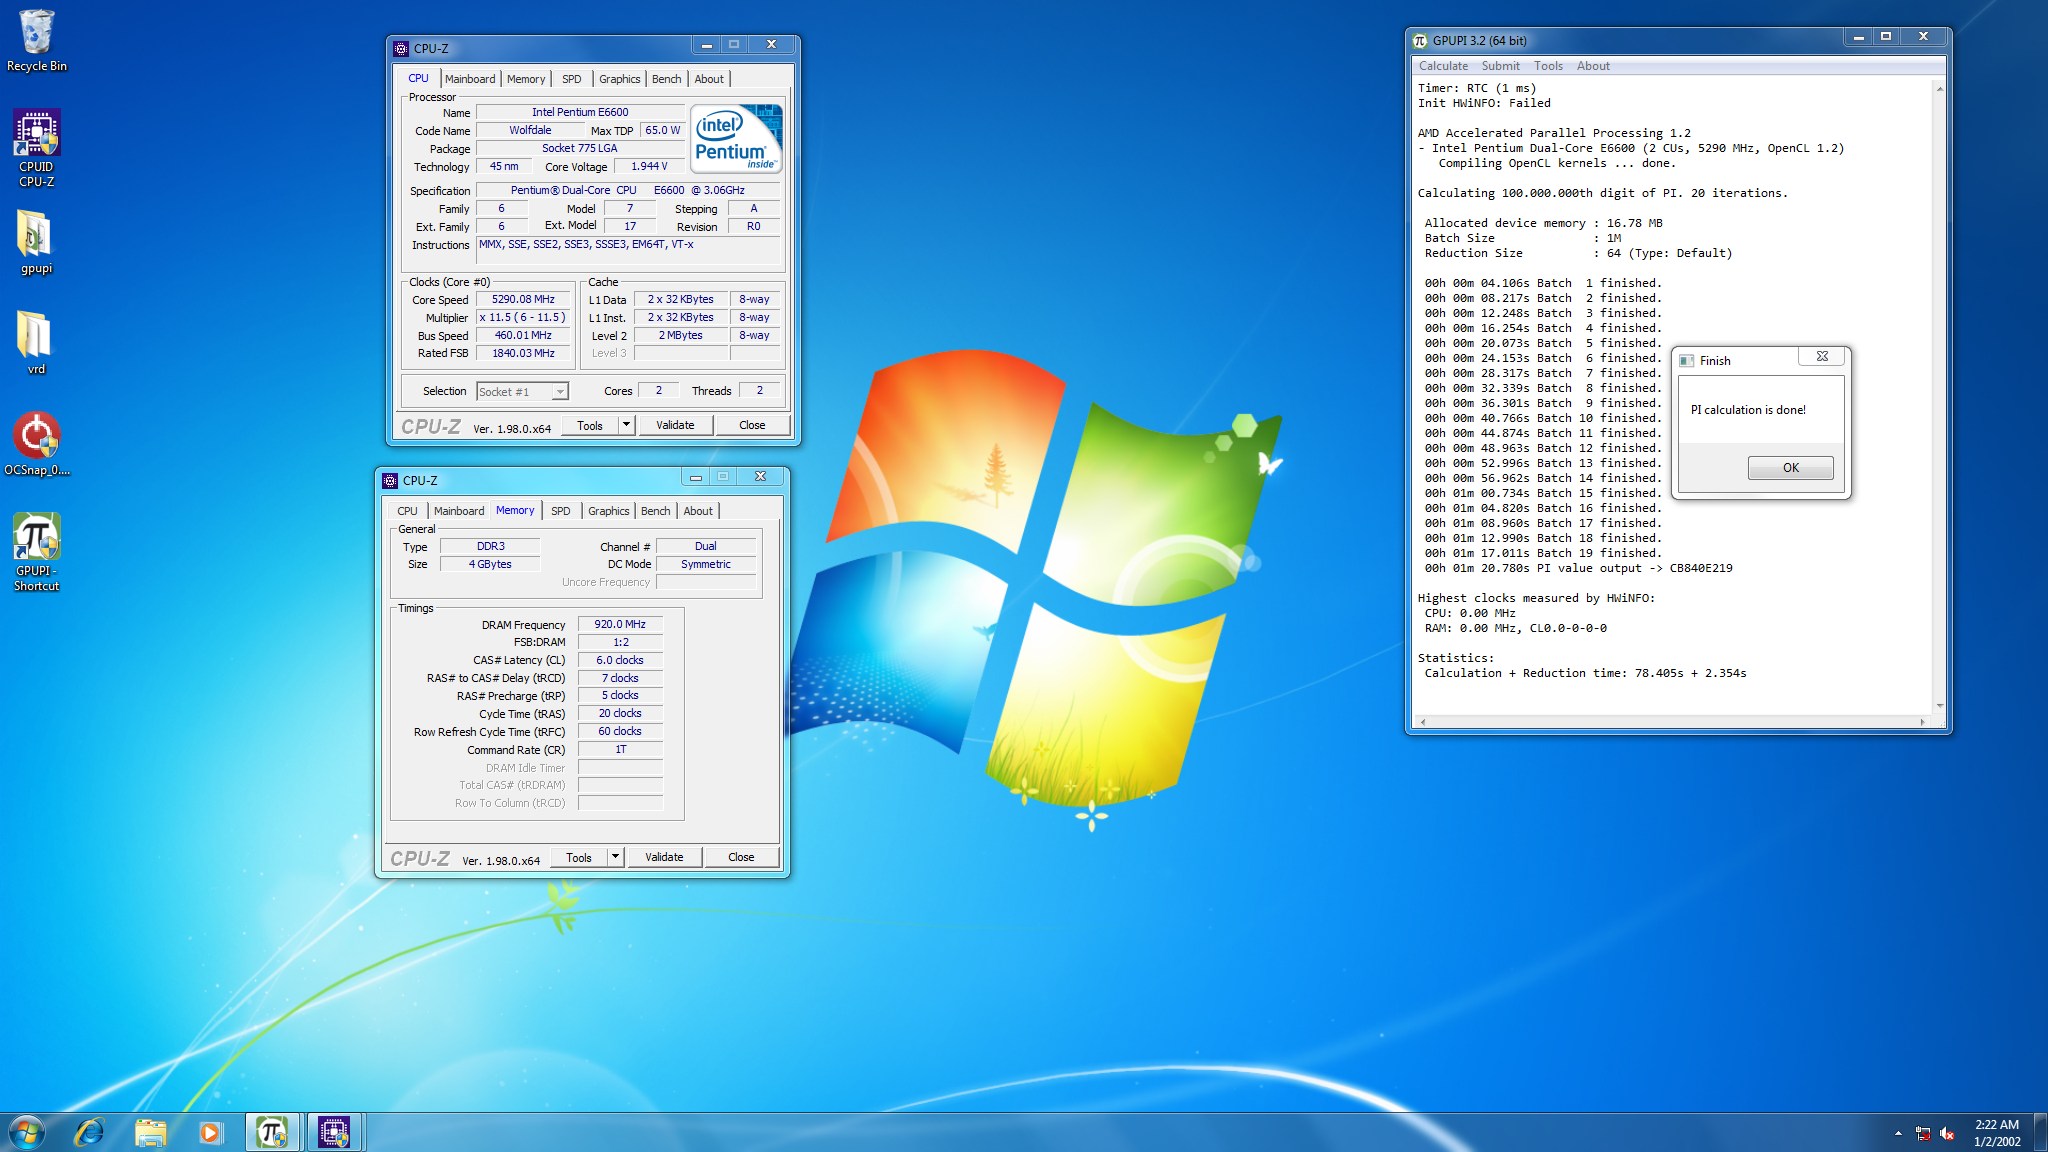Close the Finish dialog with the X
Viewport: 2048px width, 1152px height.
(1822, 356)
